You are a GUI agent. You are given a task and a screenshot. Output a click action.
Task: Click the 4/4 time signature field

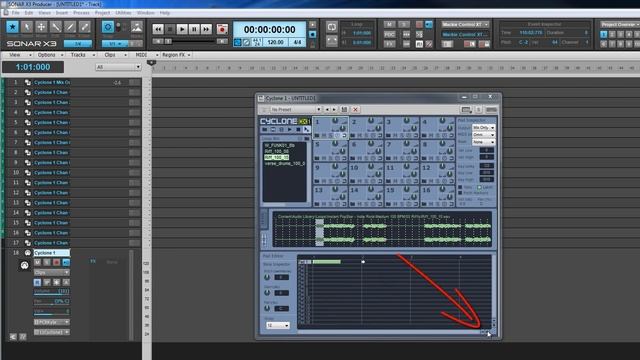[x=297, y=42]
